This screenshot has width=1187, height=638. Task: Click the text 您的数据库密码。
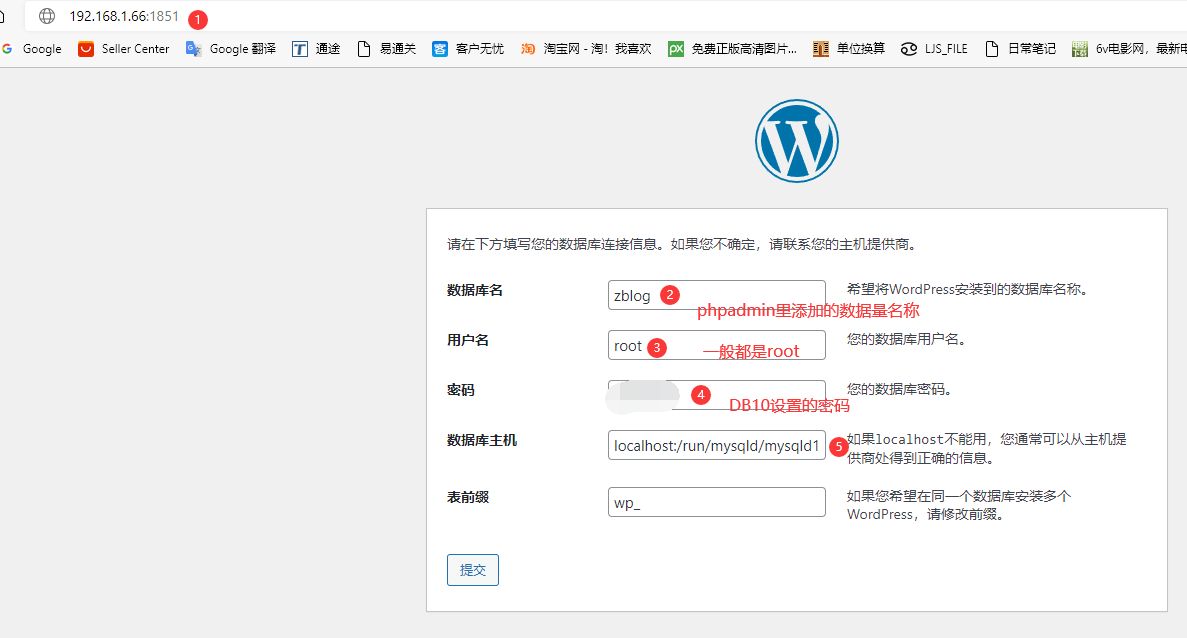pyautogui.click(x=900, y=389)
